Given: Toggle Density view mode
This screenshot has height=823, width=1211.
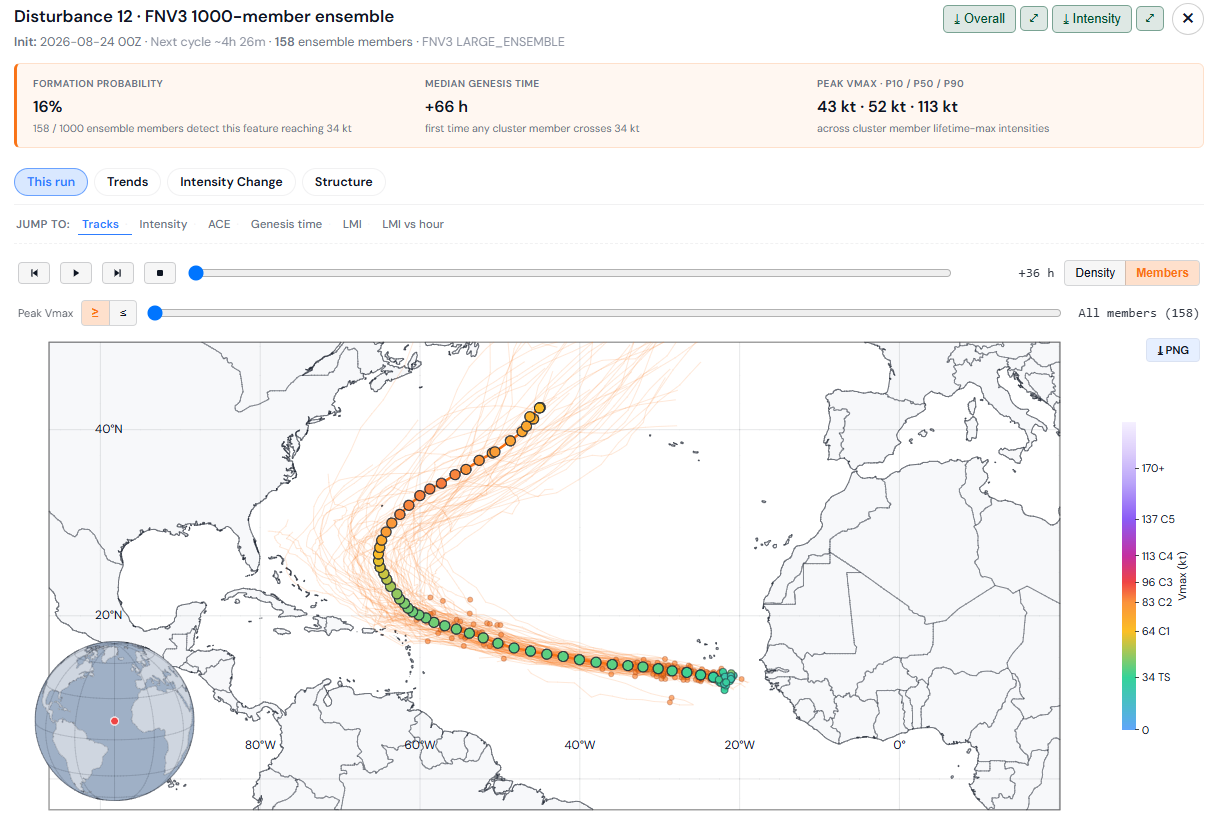Looking at the screenshot, I should (1095, 273).
